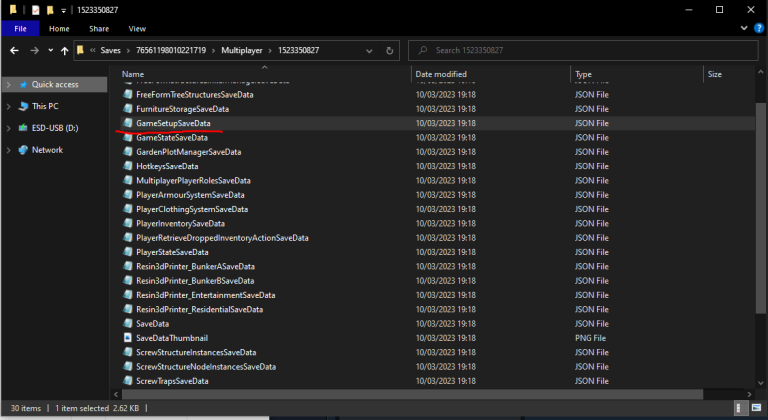Screen dimensions: 768x420
Task: Expand the ribbon with the chevron
Action: click(743, 29)
